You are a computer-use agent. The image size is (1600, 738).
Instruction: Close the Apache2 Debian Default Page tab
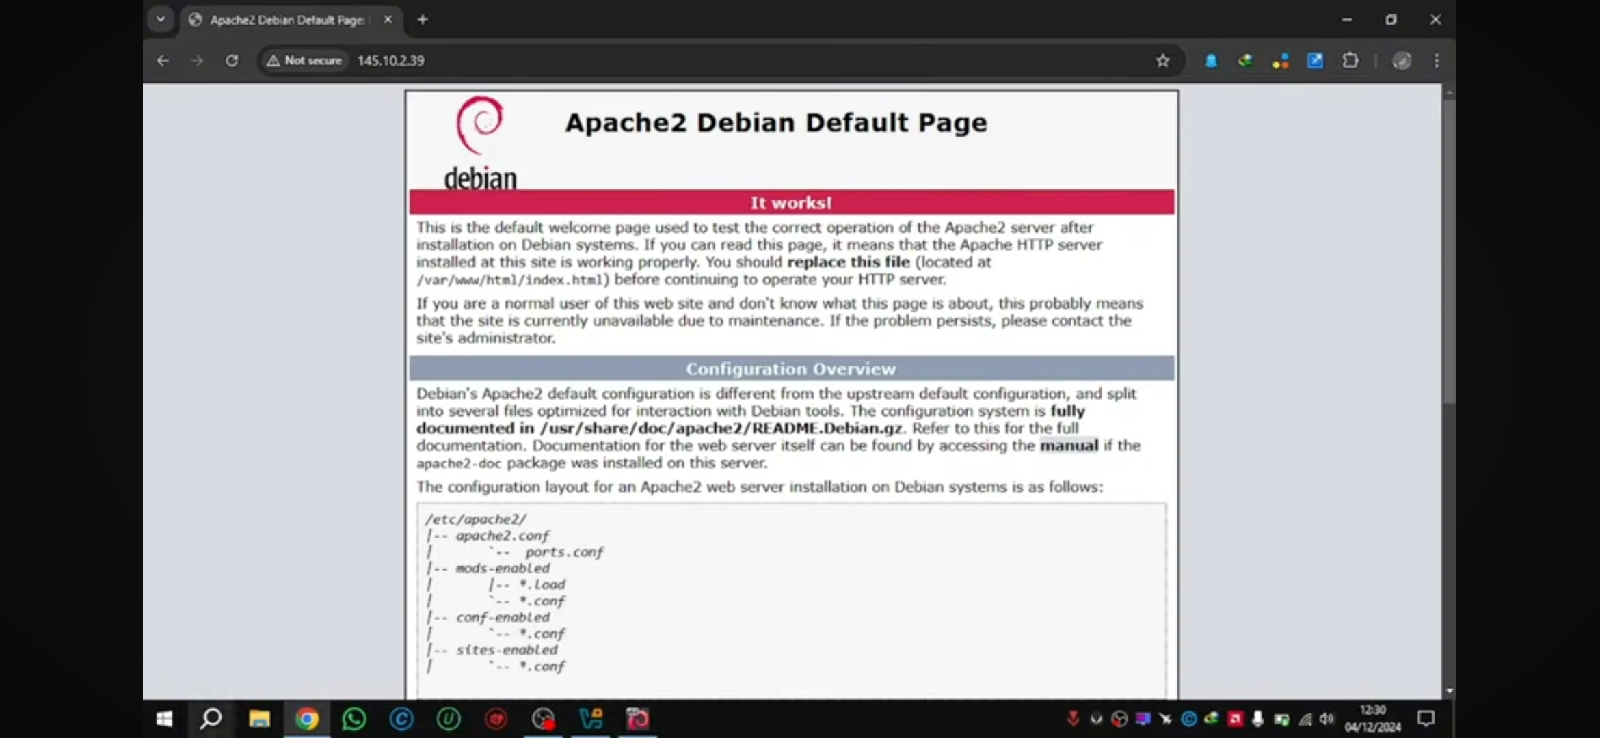388,20
